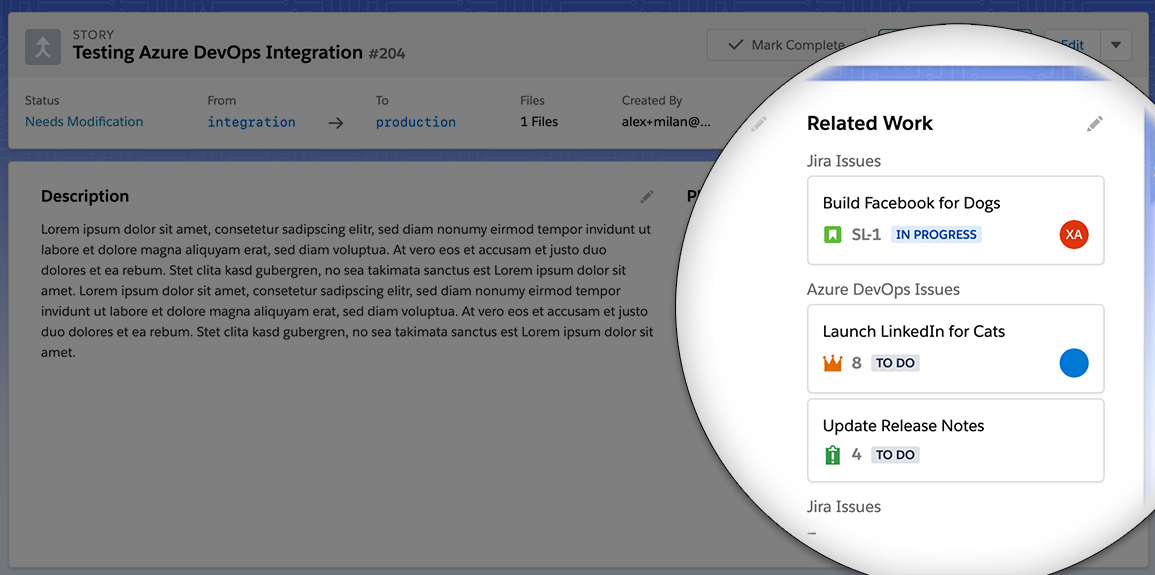Open the integration branch link
The image size is (1155, 575).
coord(251,122)
